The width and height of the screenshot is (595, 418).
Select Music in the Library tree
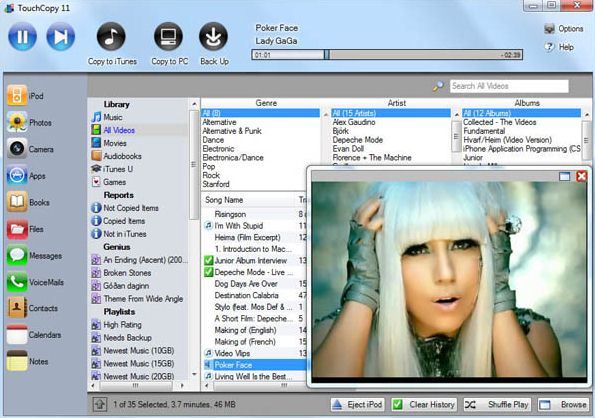pyautogui.click(x=107, y=117)
